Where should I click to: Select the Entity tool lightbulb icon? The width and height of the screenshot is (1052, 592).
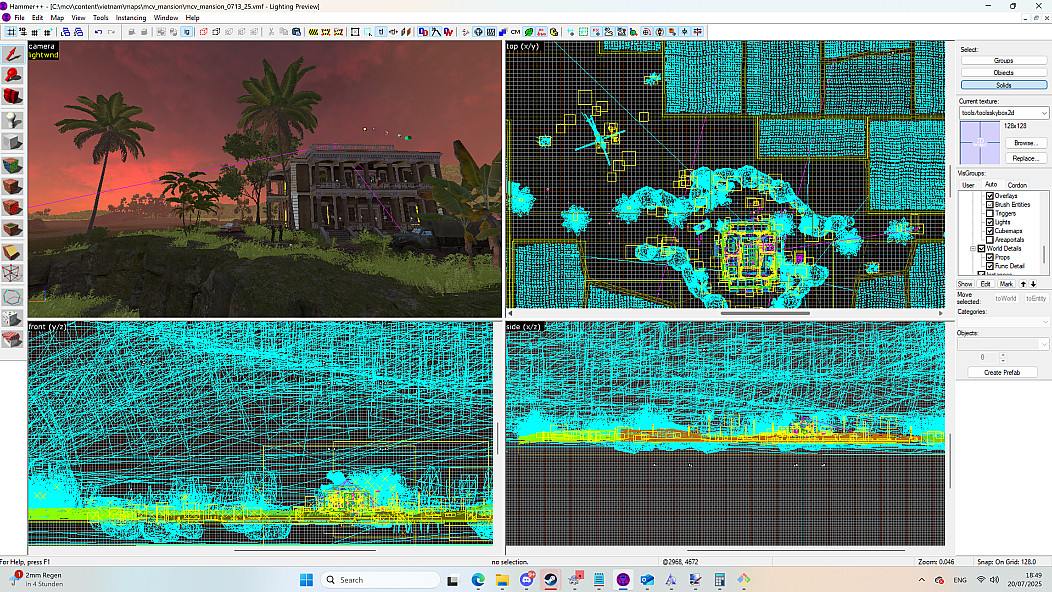[13, 119]
